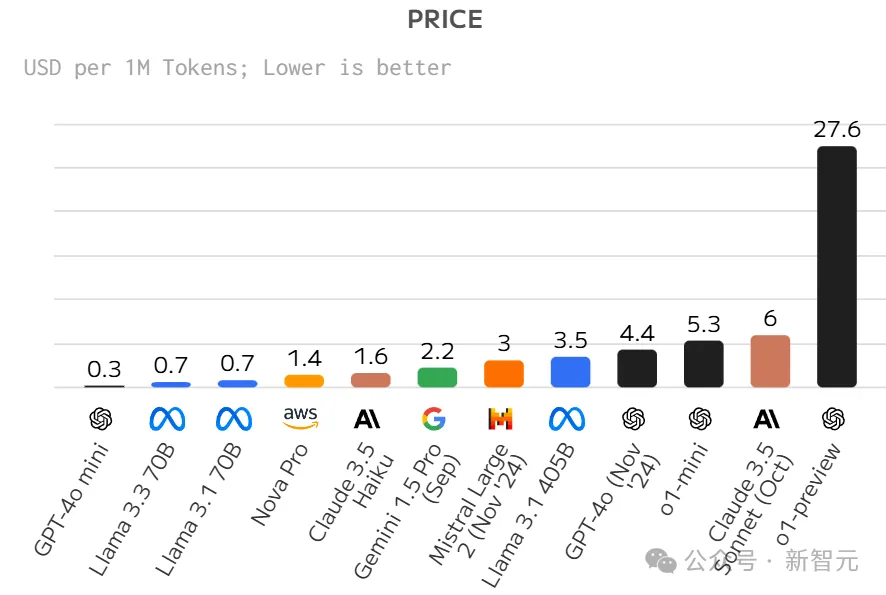Click the 27.6 value label

(837, 129)
